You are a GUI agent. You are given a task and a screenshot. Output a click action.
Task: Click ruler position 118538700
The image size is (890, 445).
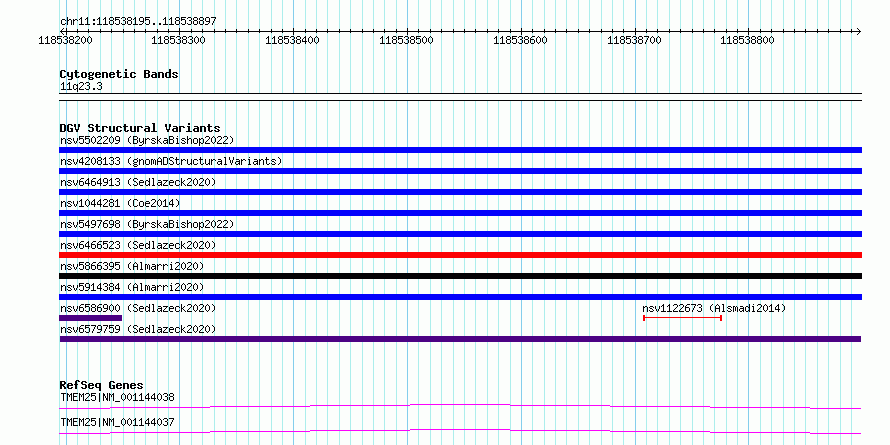coord(634,40)
